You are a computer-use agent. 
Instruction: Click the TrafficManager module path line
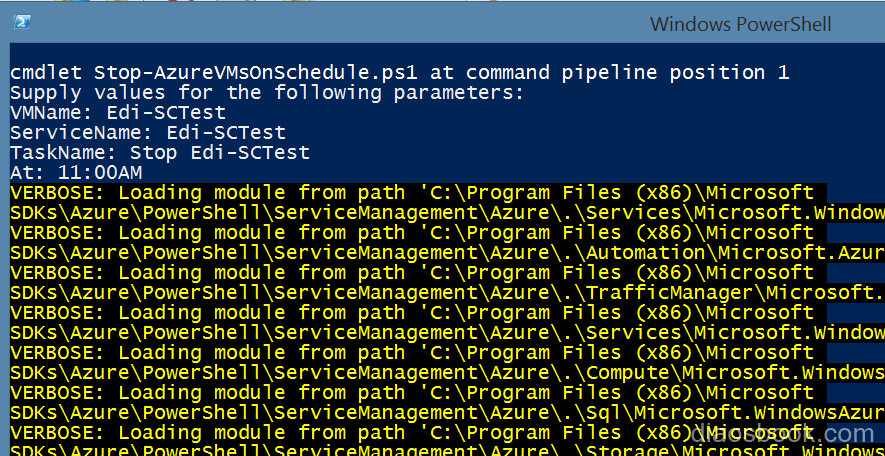[x=448, y=293]
